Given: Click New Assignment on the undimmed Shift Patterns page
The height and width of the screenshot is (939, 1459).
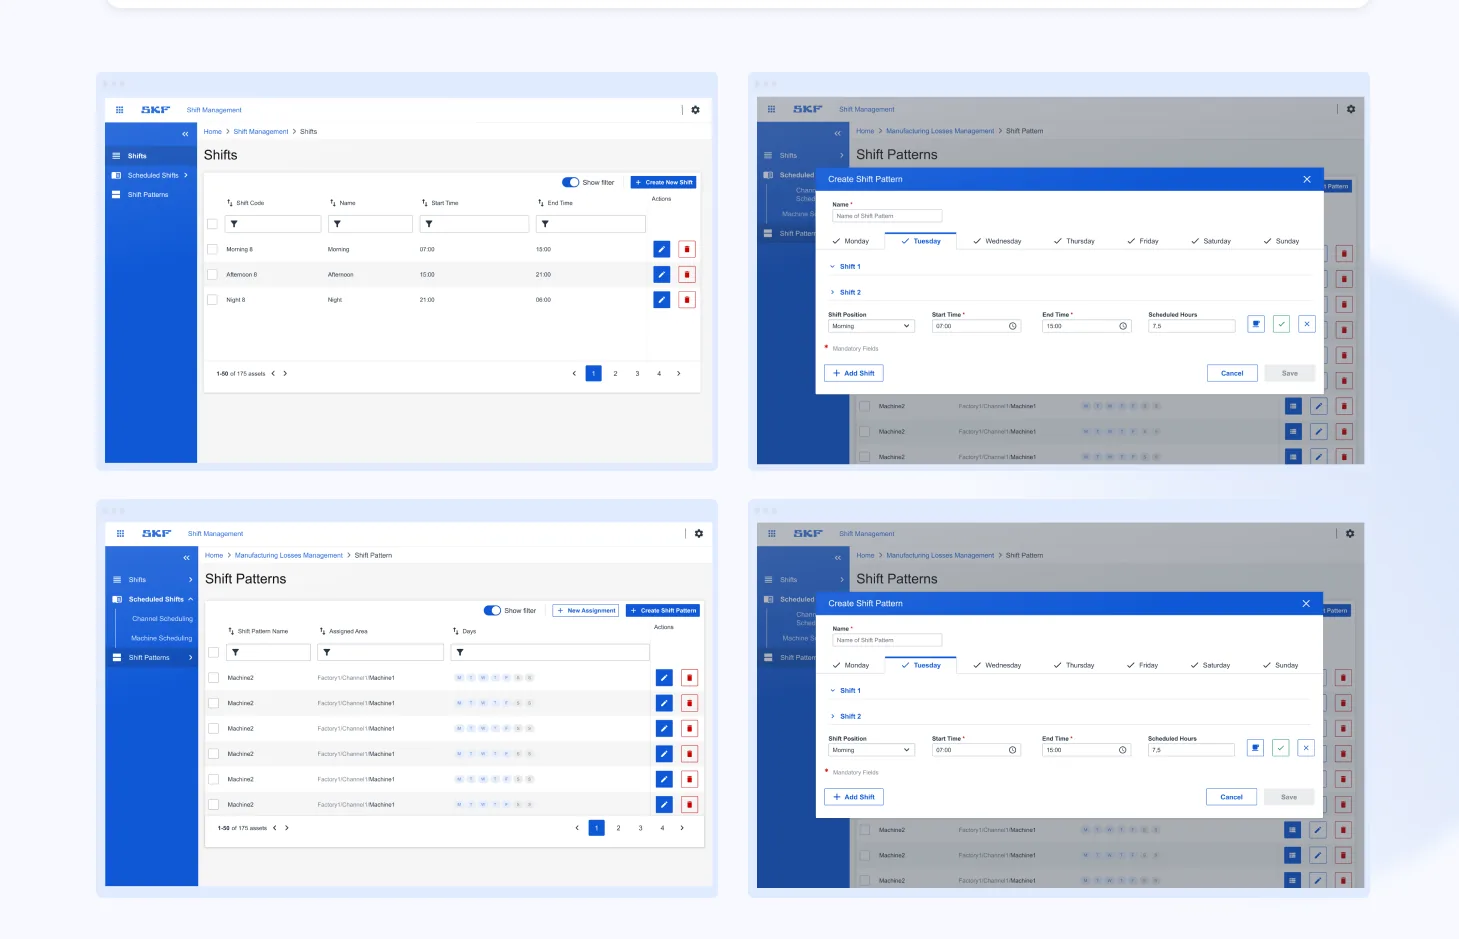Looking at the screenshot, I should point(586,610).
